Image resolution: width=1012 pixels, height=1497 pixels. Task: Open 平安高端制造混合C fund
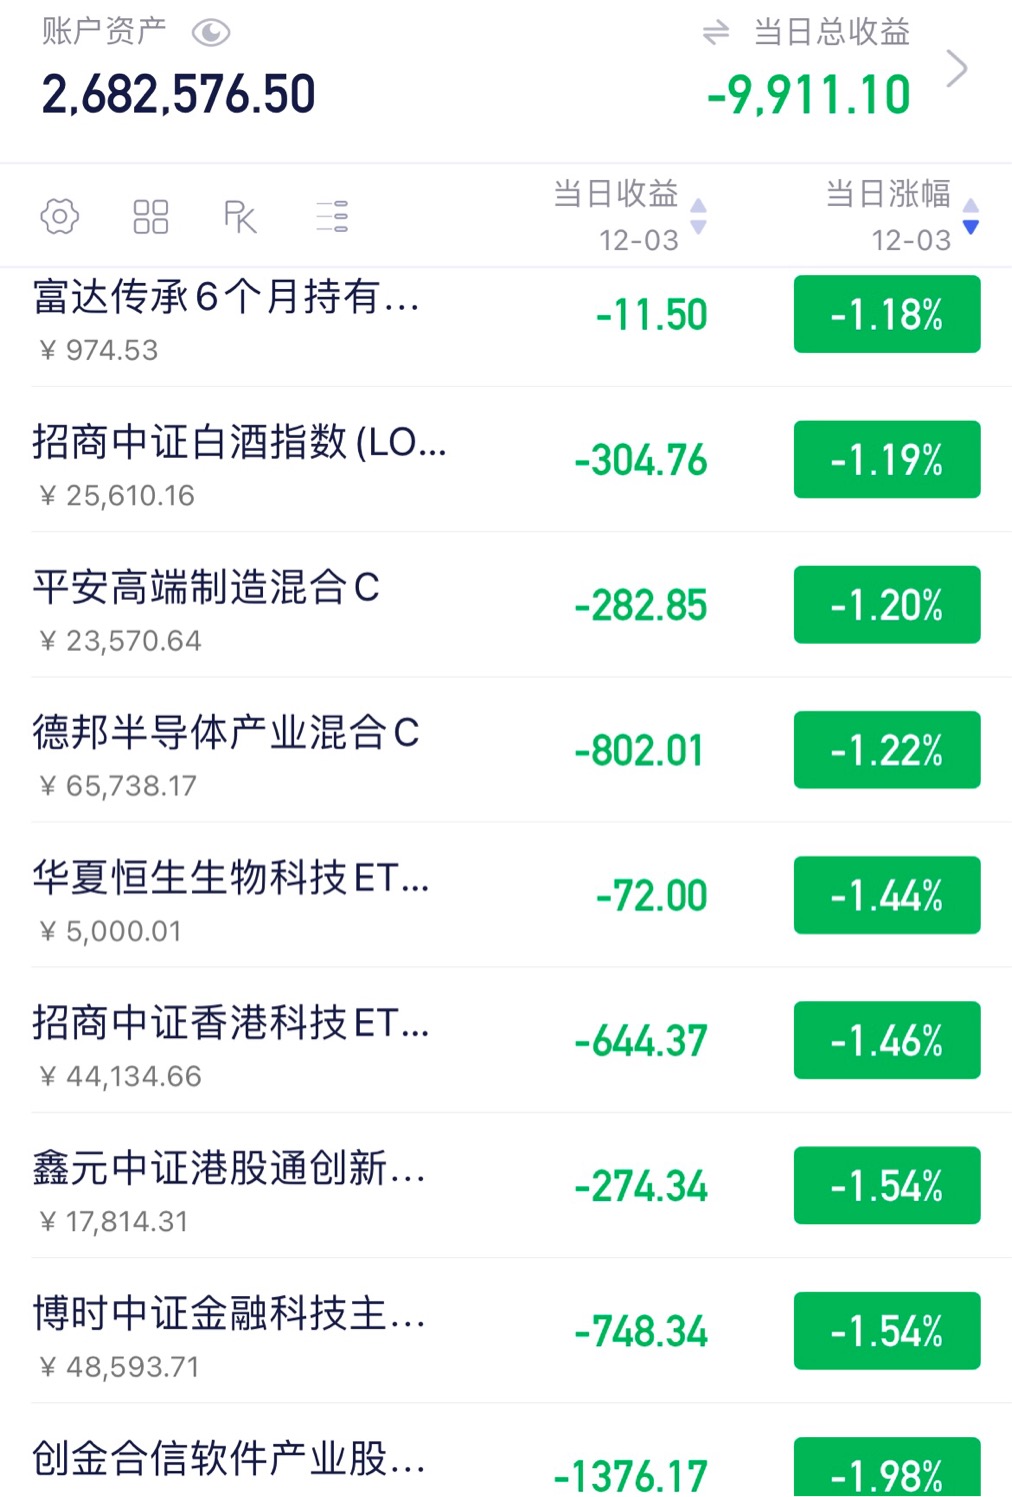click(x=206, y=605)
